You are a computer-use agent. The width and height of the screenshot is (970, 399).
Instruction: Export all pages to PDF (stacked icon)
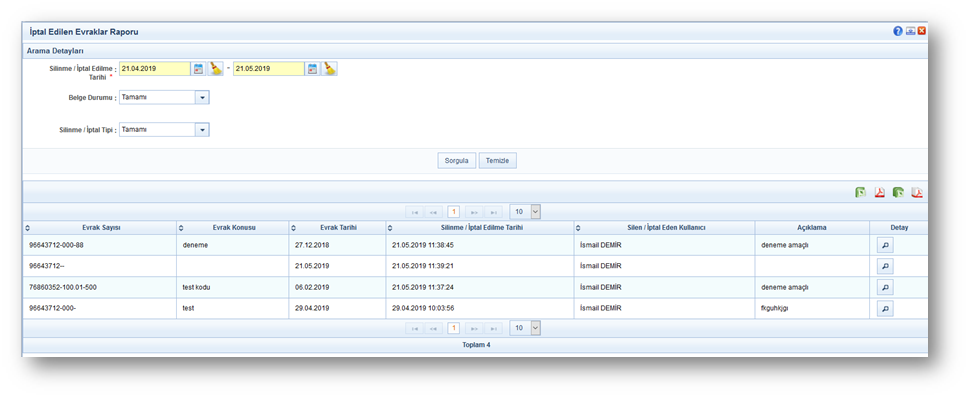point(917,193)
